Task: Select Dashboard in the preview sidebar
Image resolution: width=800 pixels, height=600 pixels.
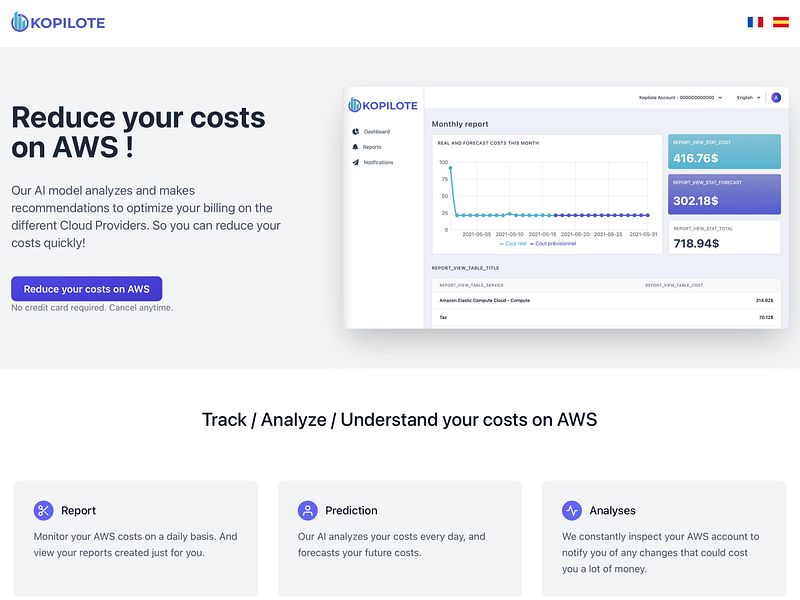Action: point(371,132)
